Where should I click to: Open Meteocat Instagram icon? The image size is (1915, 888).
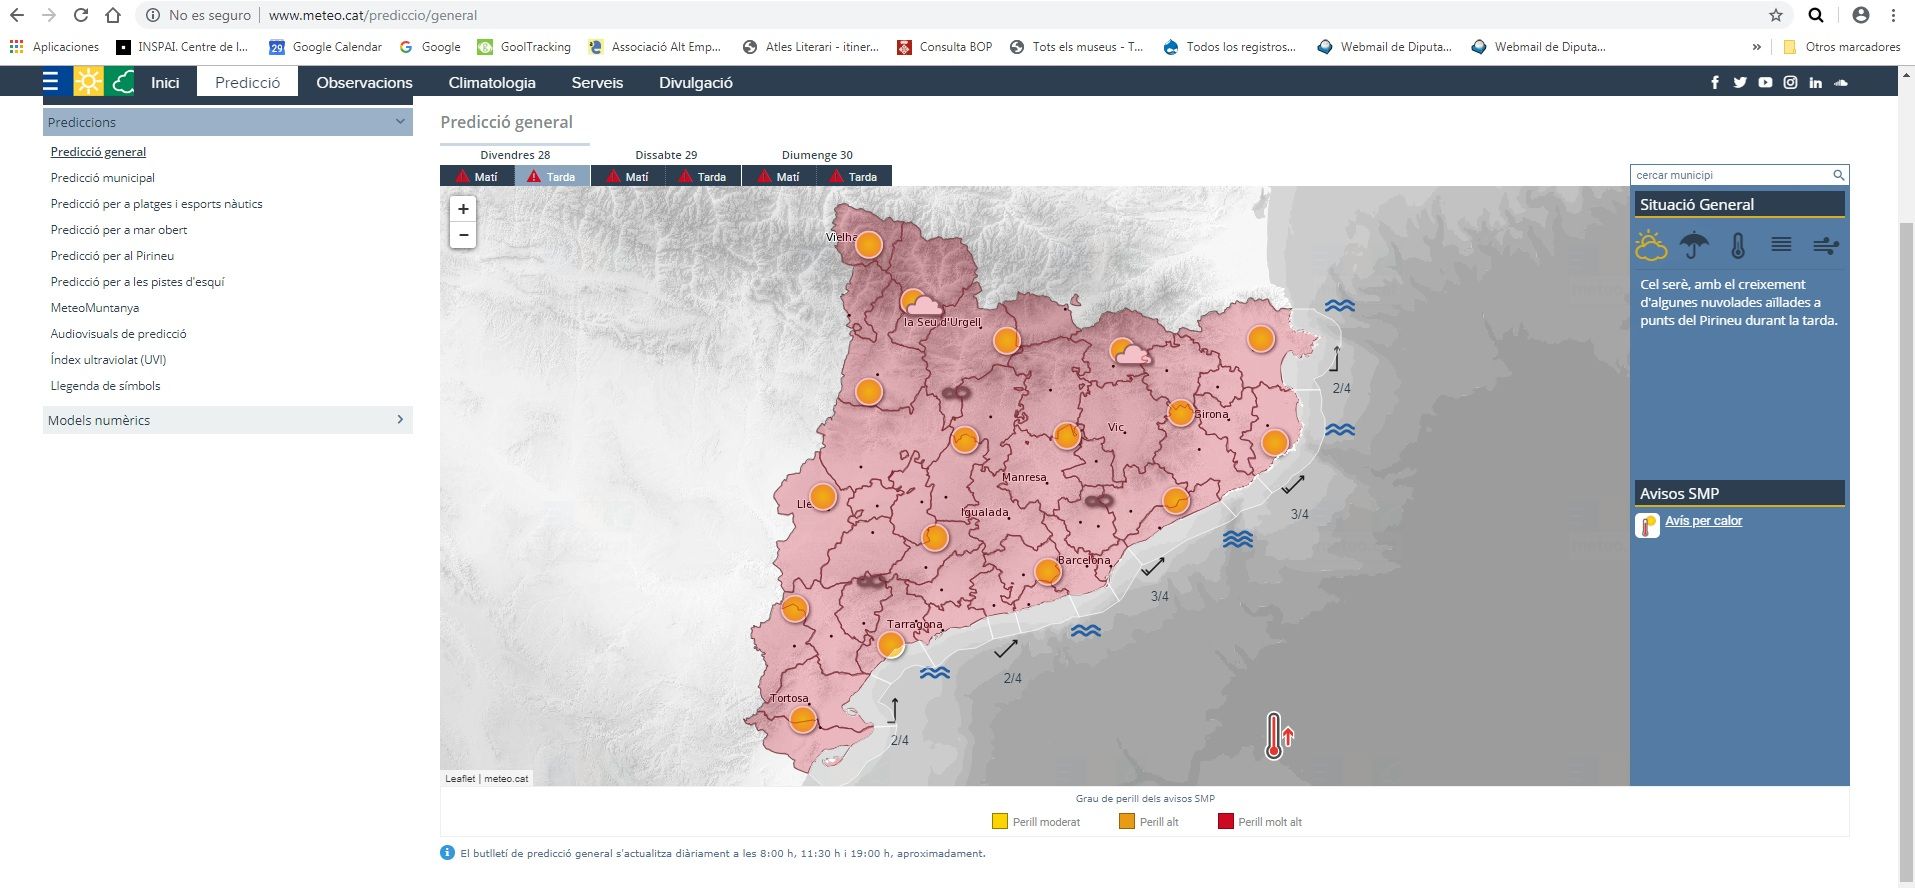click(x=1790, y=82)
